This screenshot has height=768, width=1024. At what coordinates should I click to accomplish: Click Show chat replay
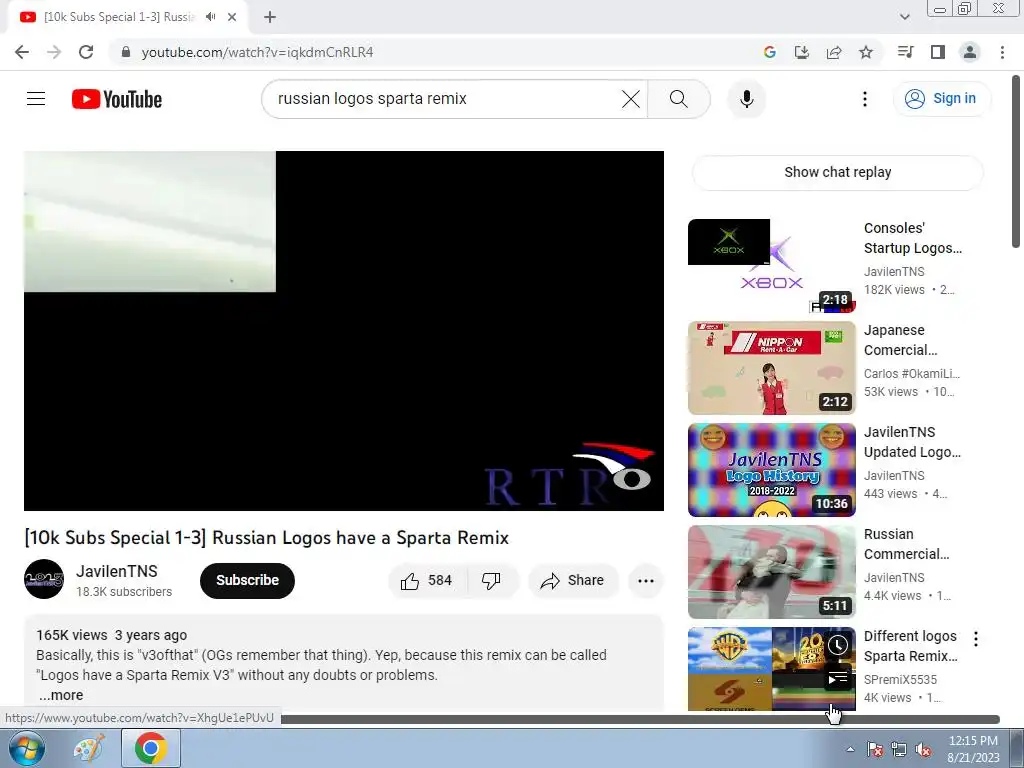click(x=837, y=172)
